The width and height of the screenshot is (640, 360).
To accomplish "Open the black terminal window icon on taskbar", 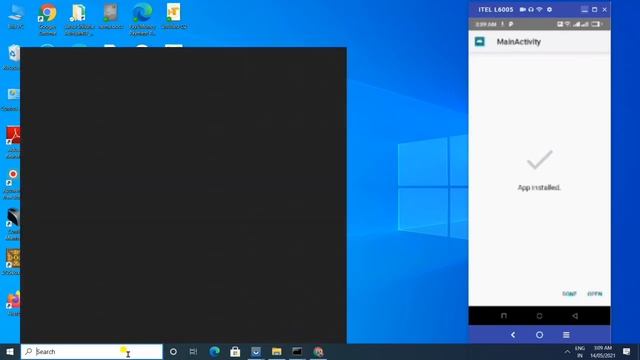I will click(297, 351).
